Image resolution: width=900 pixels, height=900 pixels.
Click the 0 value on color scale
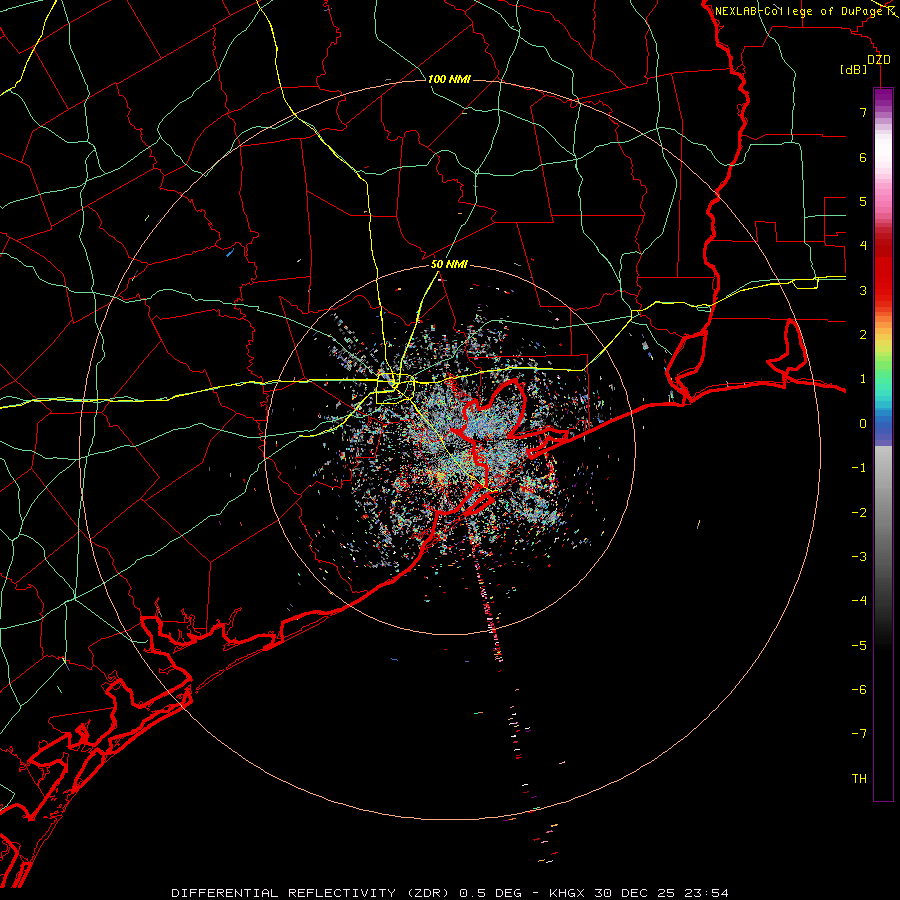point(863,424)
